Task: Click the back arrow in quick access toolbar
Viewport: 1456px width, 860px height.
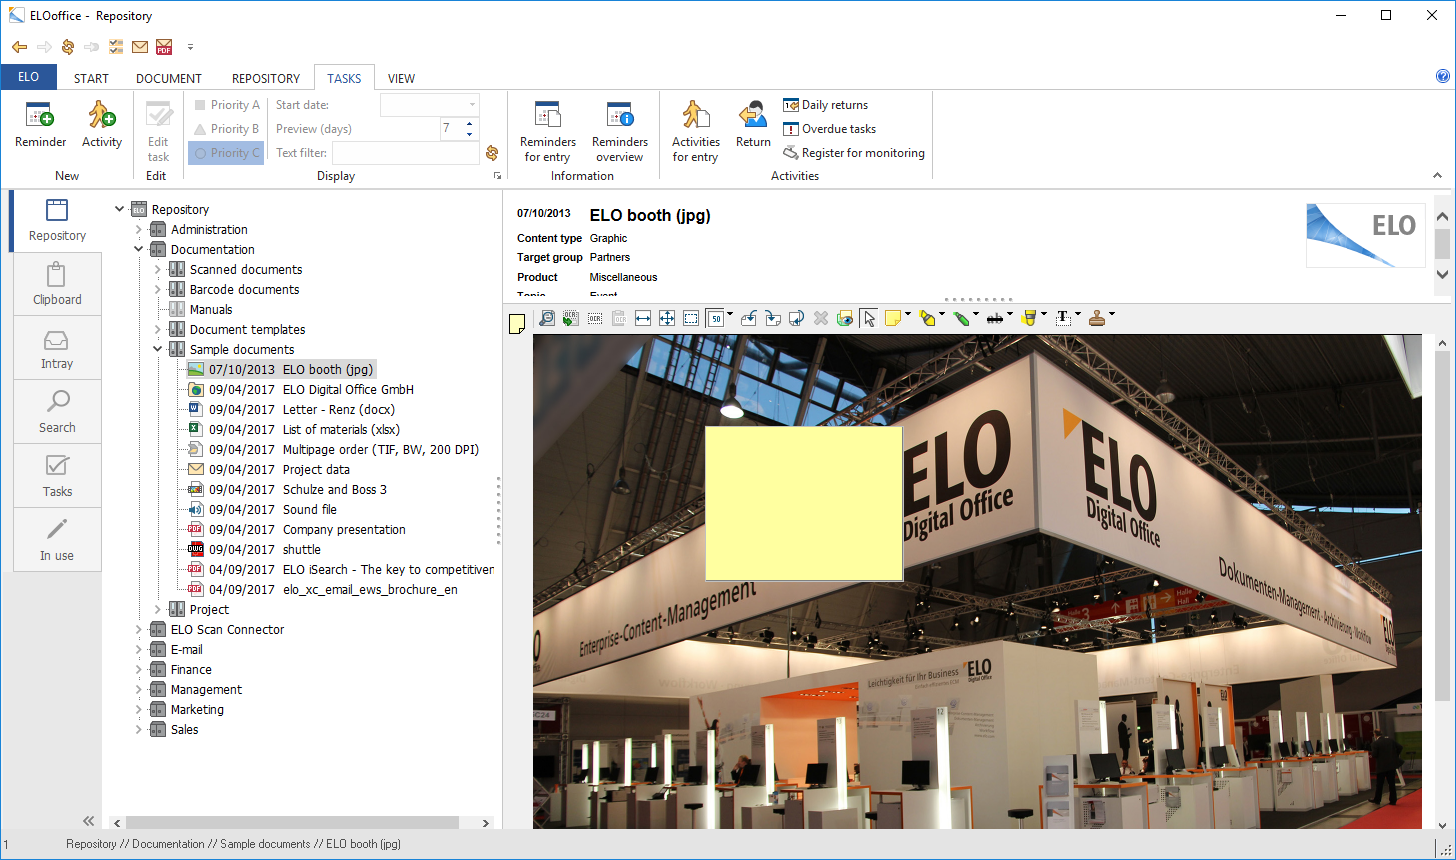Action: (x=19, y=47)
